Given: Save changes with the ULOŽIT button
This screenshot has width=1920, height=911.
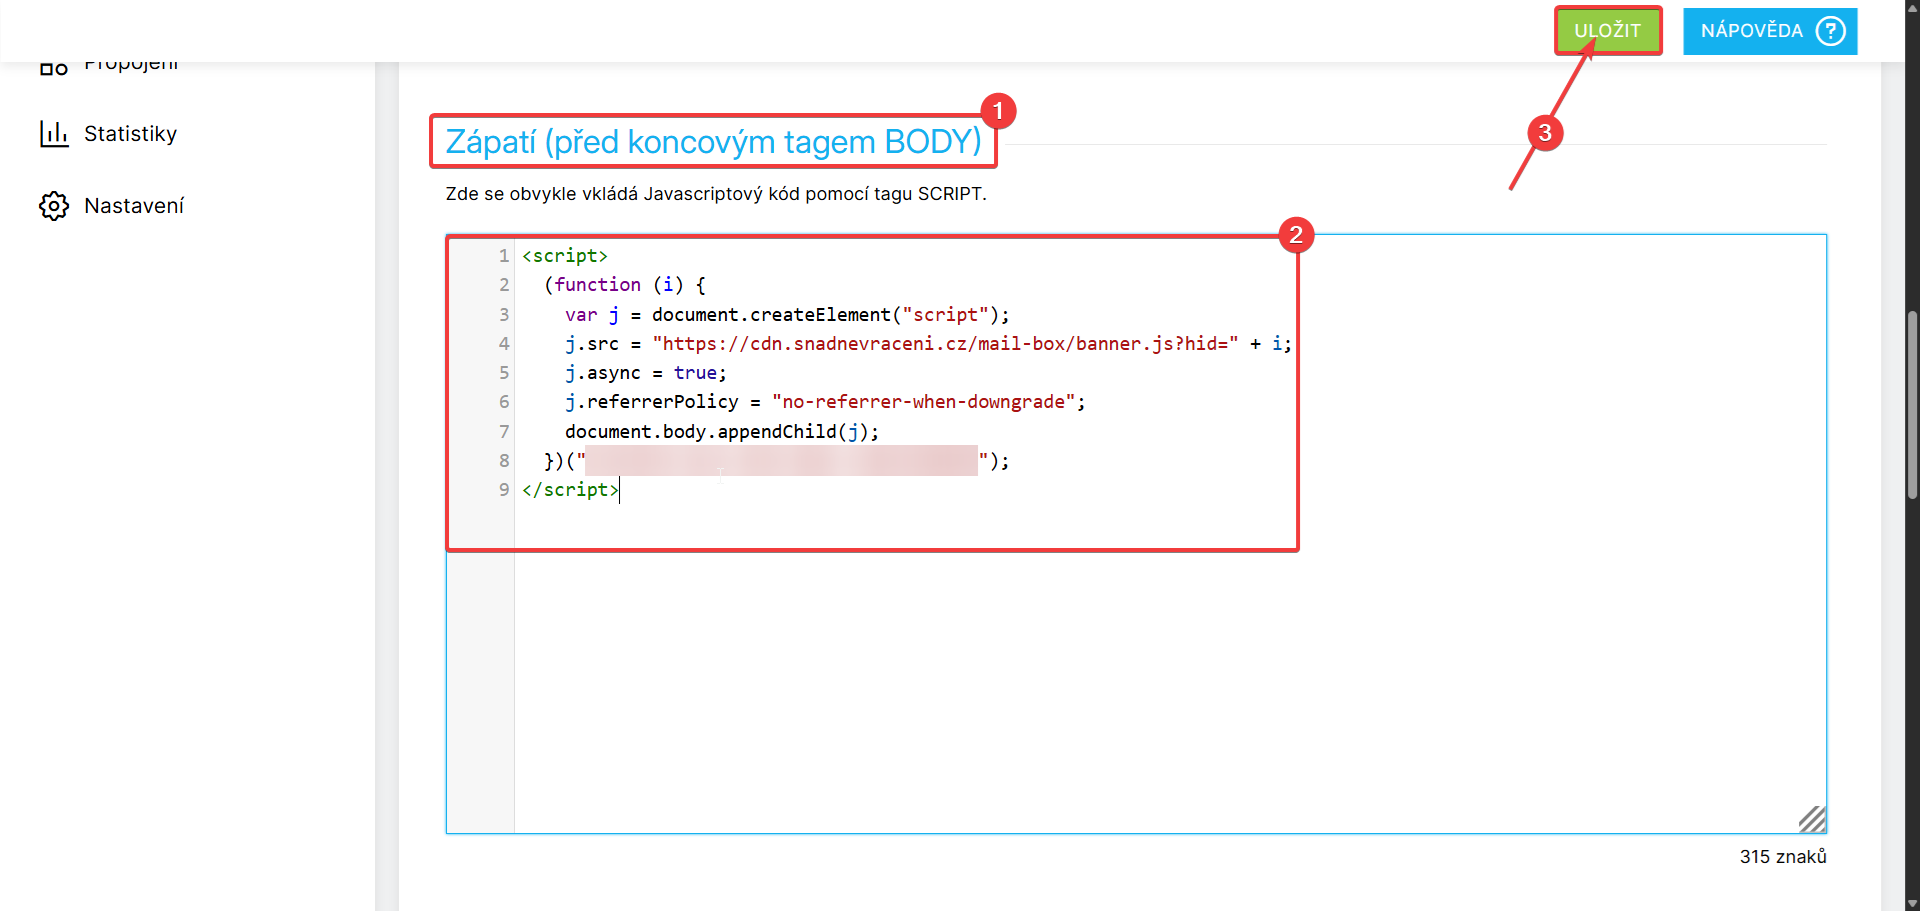Looking at the screenshot, I should coord(1607,31).
